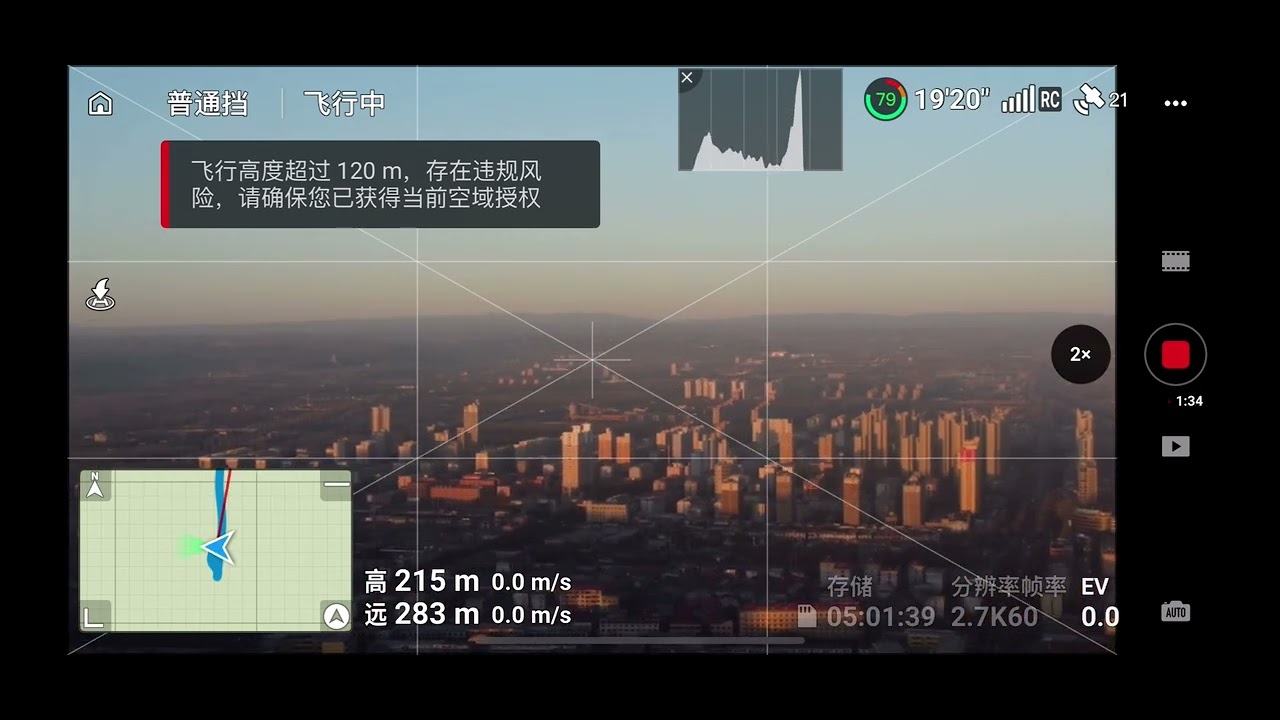The width and height of the screenshot is (1280, 720).
Task: Toggle the 2× zoom button
Action: (x=1080, y=354)
